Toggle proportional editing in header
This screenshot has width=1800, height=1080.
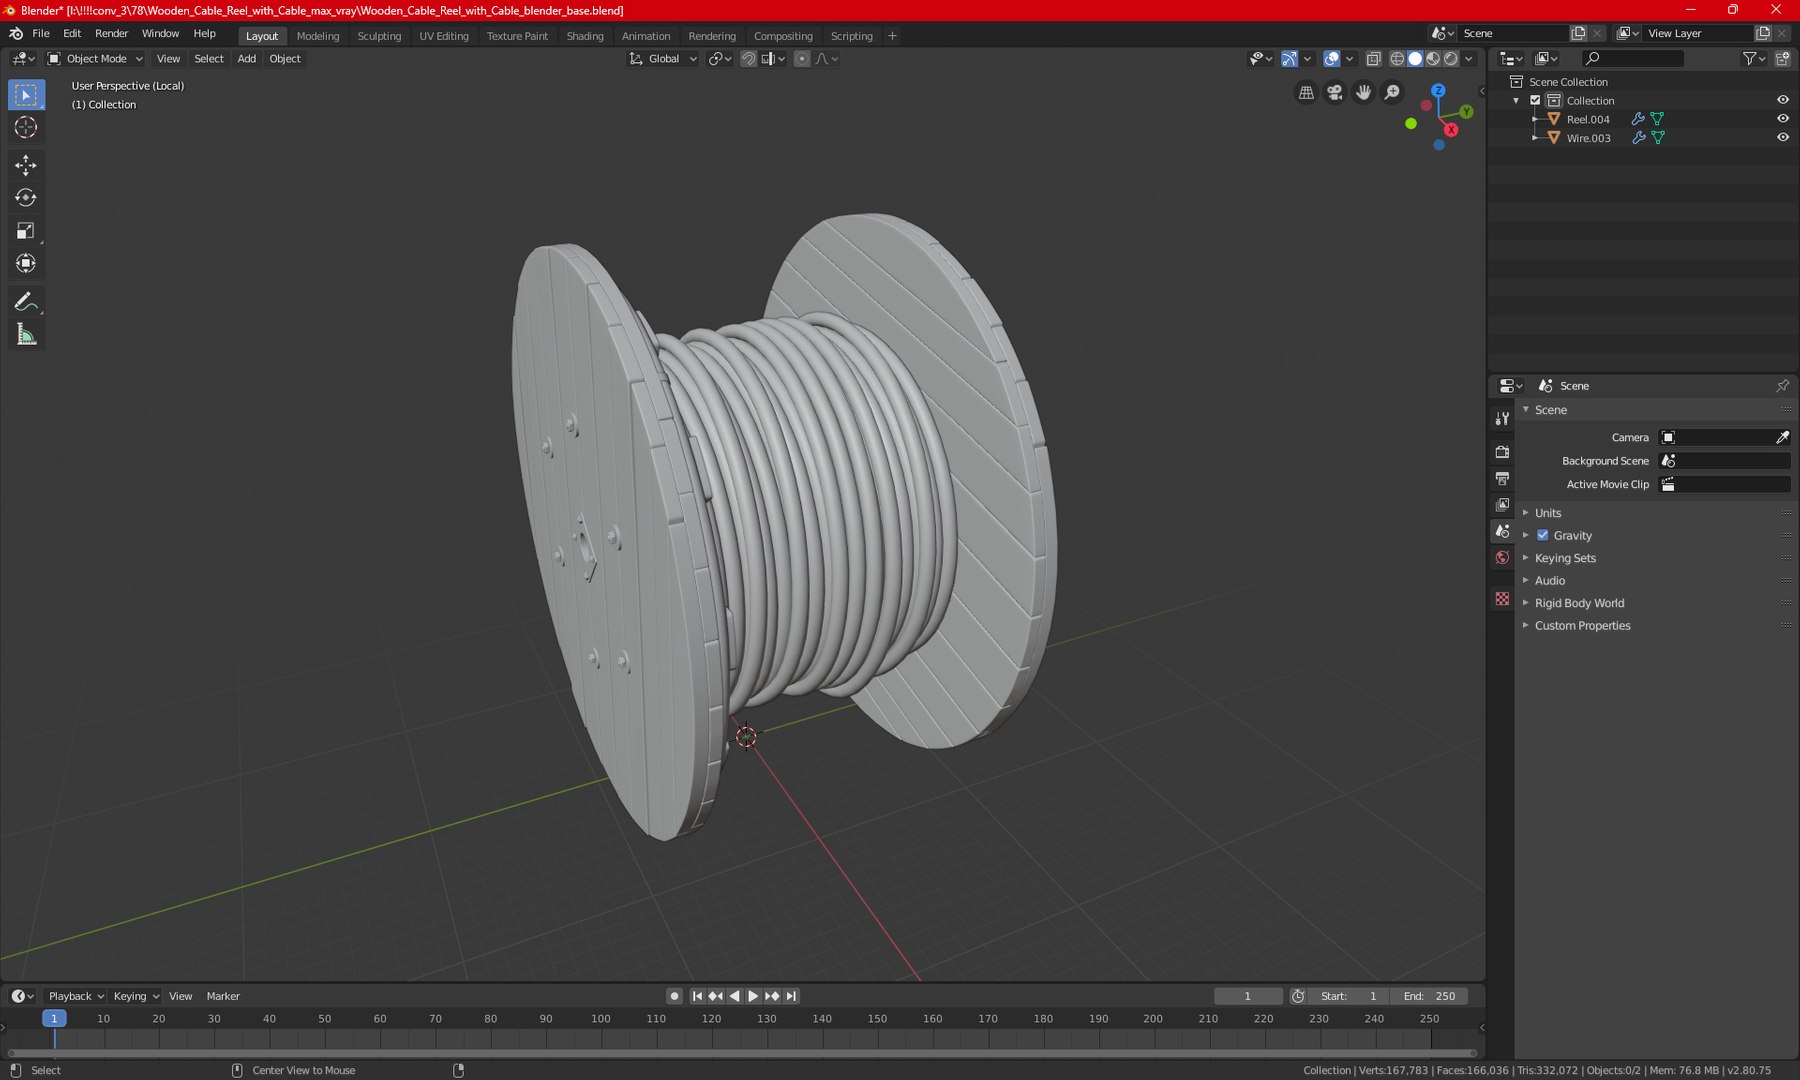pyautogui.click(x=802, y=59)
